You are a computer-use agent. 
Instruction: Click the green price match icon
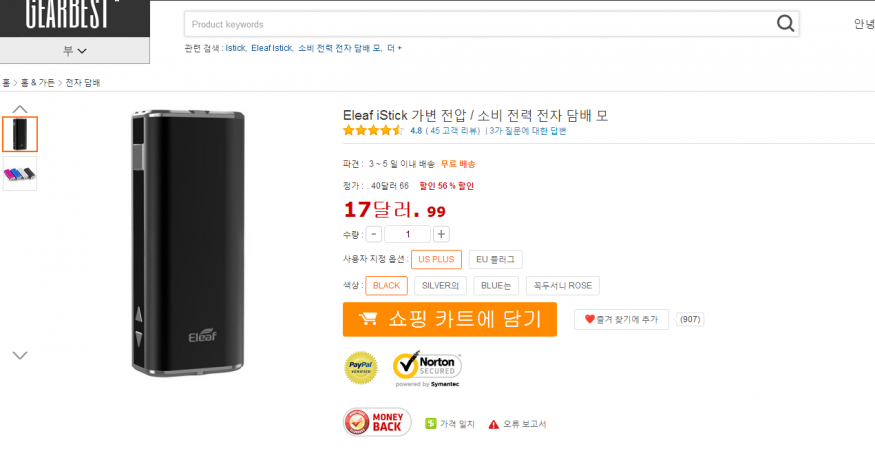(431, 424)
